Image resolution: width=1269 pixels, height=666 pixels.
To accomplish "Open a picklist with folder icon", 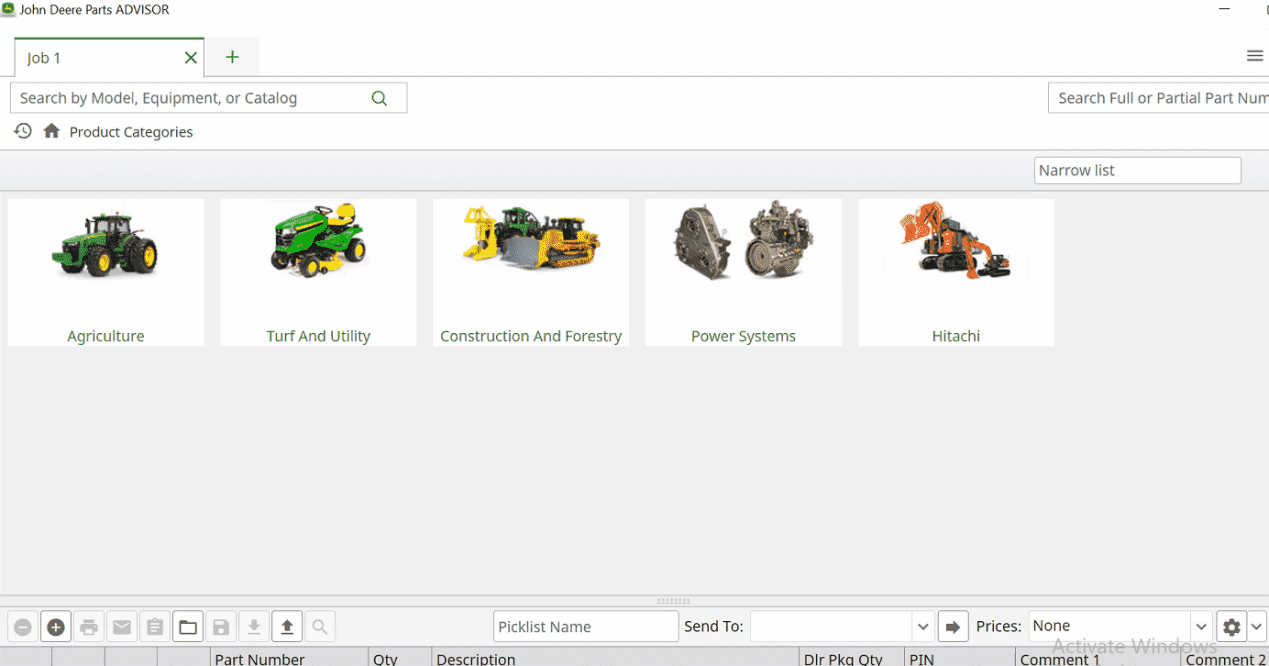I will 188,627.
